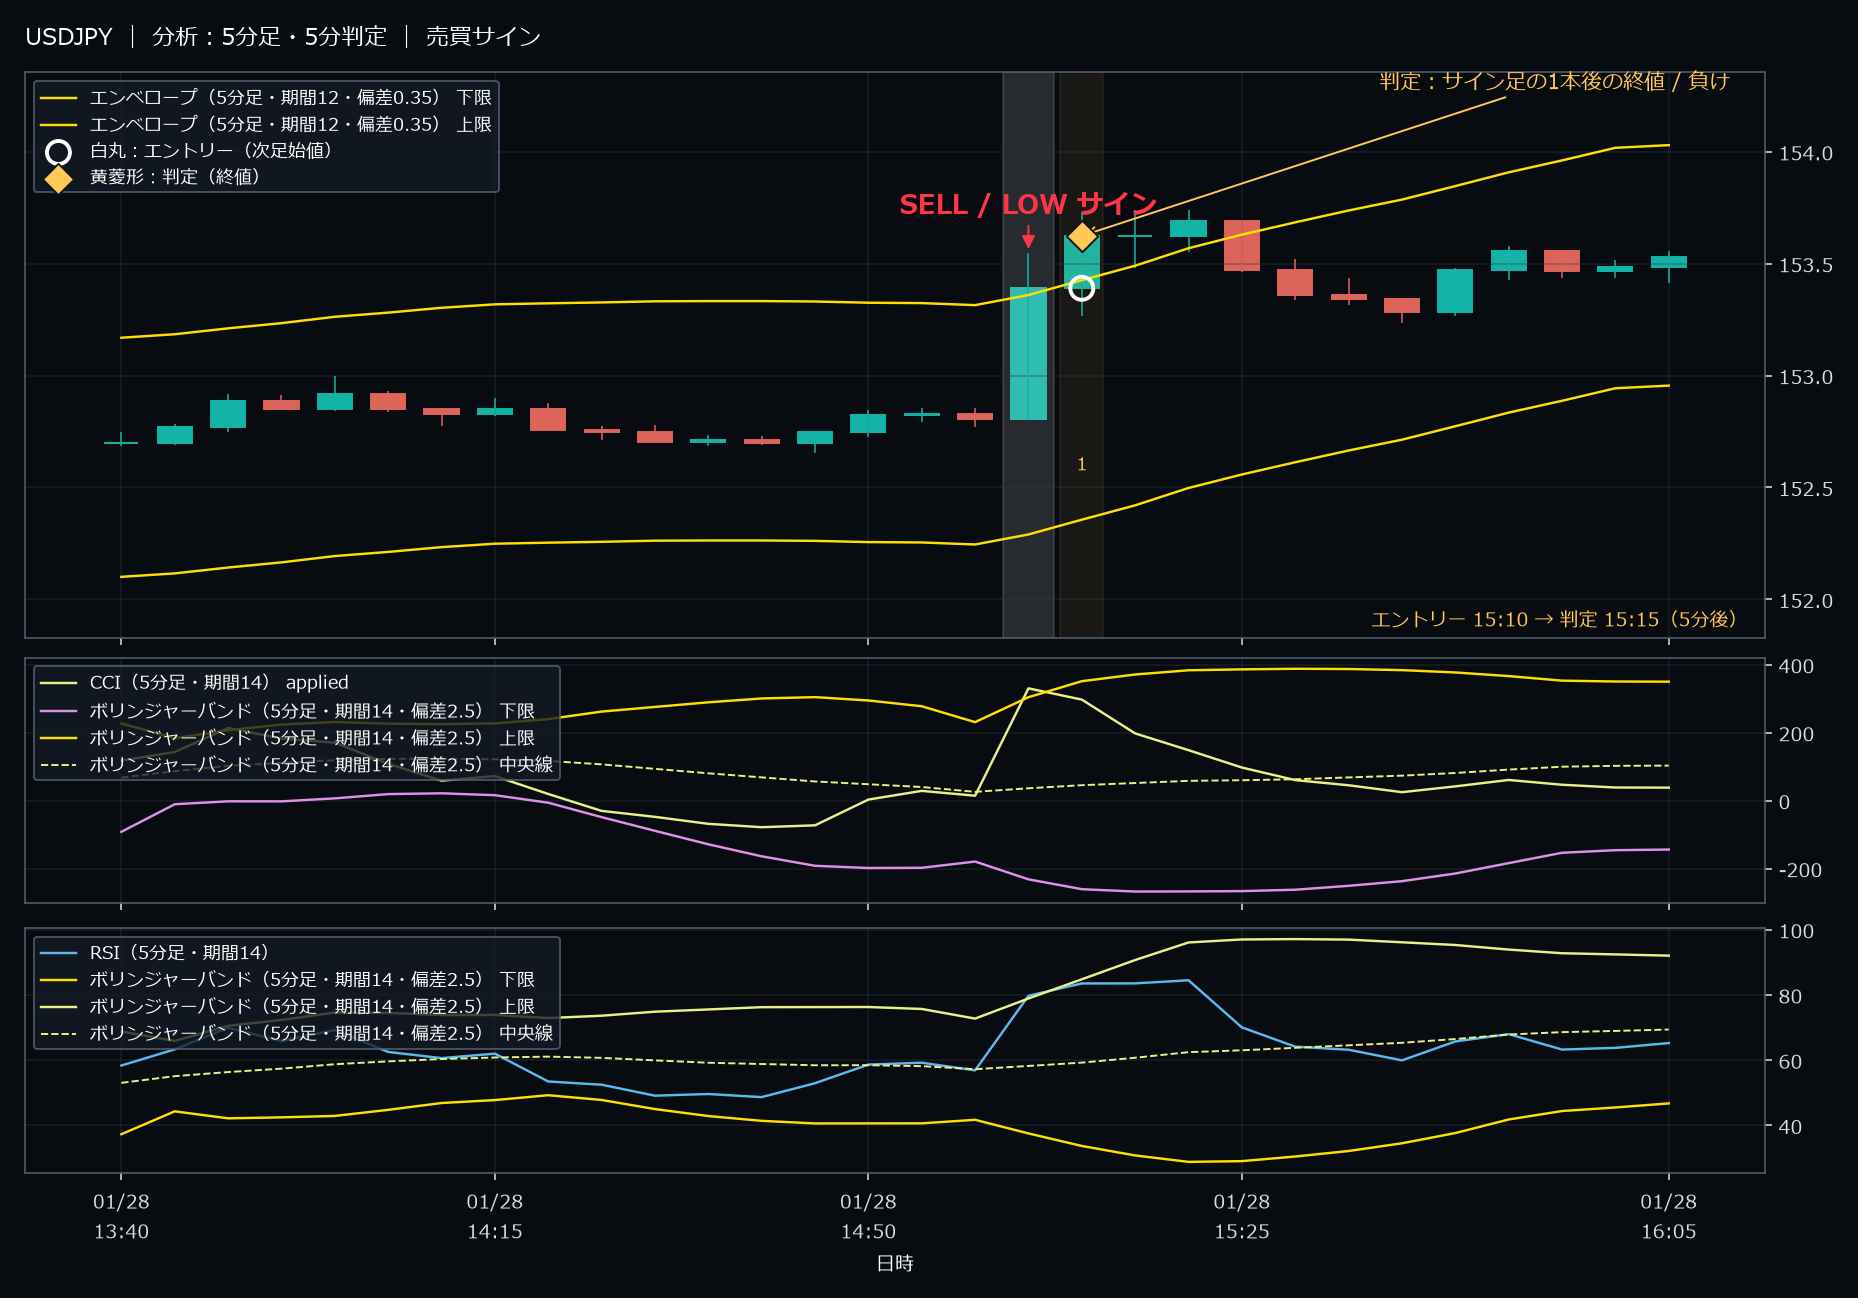Click the large red candle after the signal
Screen dimensions: 1858x1298
click(x=1241, y=245)
